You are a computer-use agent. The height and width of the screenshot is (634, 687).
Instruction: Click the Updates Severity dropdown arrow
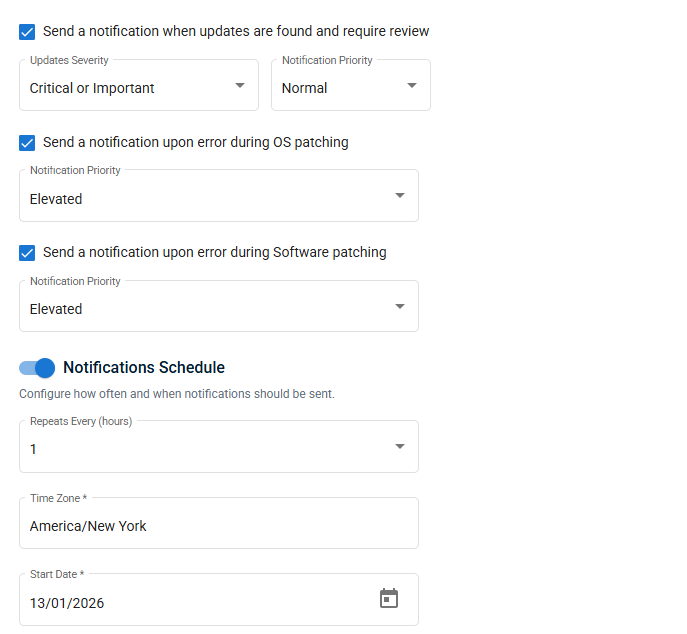tap(240, 85)
